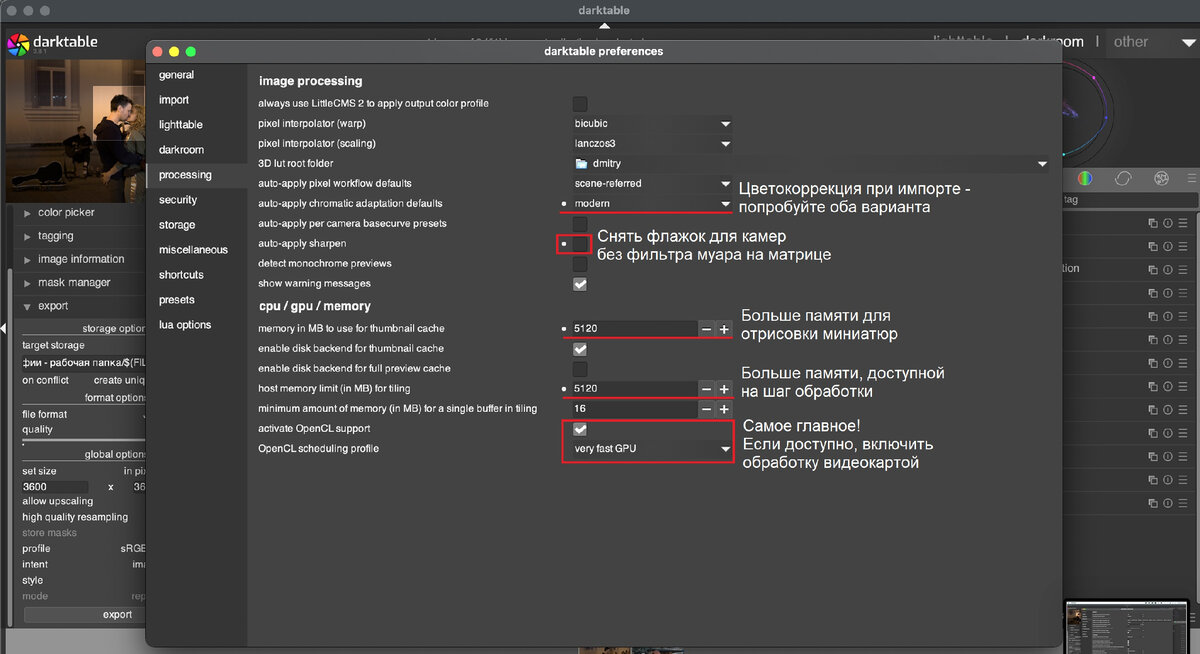Screen dimensions: 1200x654
Task: Click the host memory limit 5120 field
Action: point(634,389)
